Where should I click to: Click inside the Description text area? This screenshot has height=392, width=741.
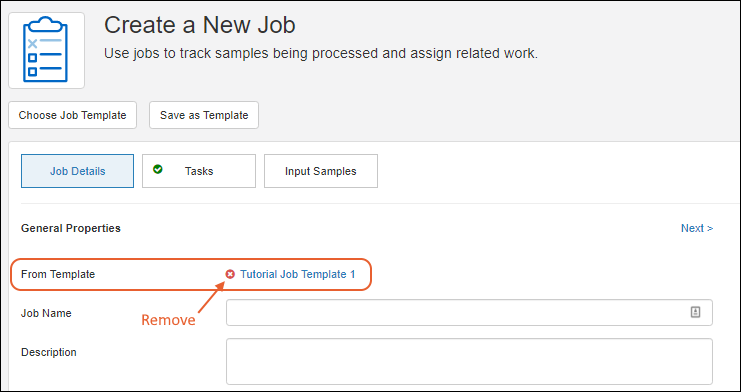[x=469, y=361]
